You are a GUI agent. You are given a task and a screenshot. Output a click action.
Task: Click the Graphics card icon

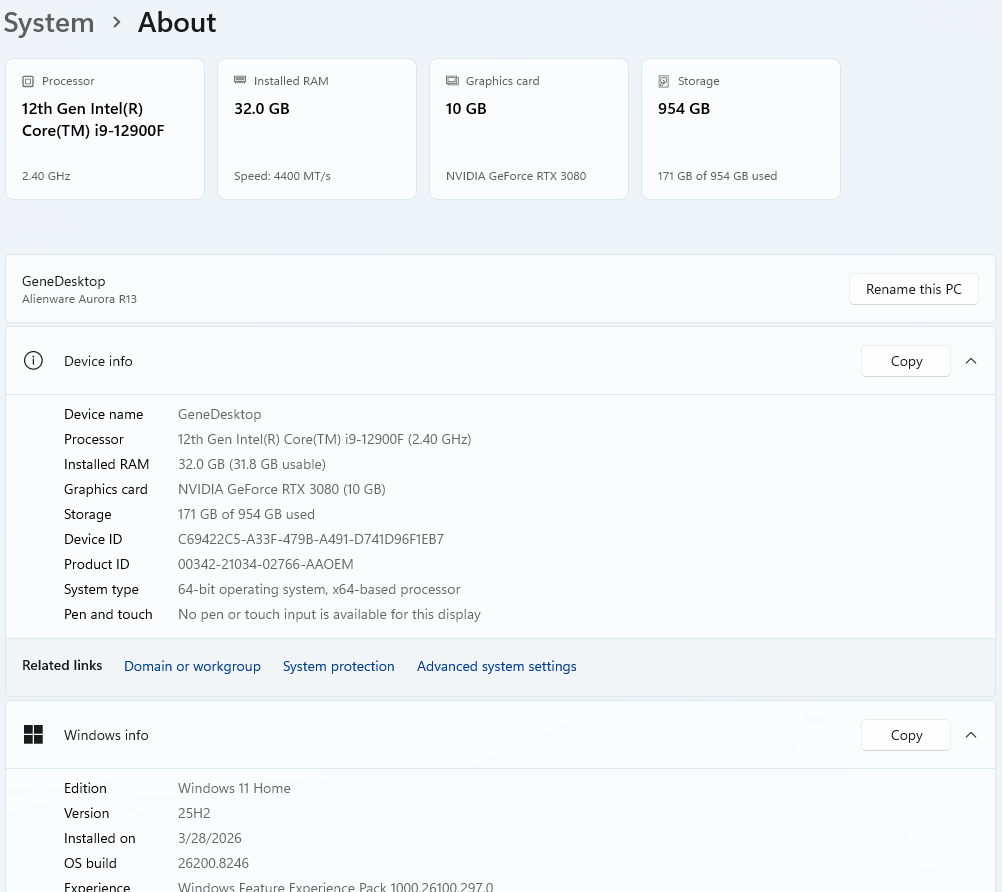pos(452,81)
